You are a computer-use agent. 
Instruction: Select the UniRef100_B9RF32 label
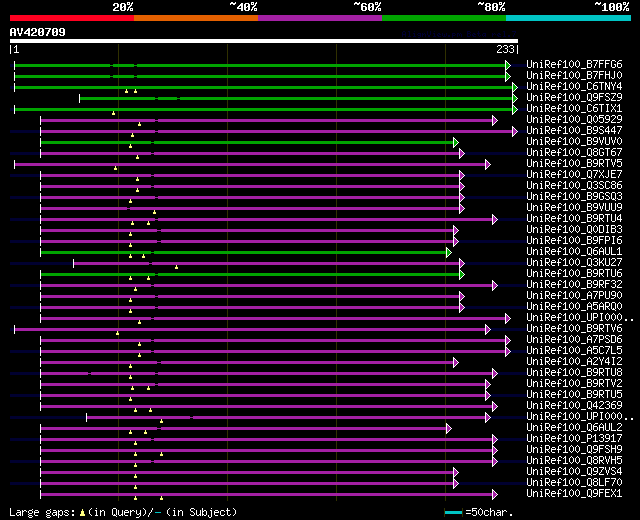pyautogui.click(x=574, y=285)
